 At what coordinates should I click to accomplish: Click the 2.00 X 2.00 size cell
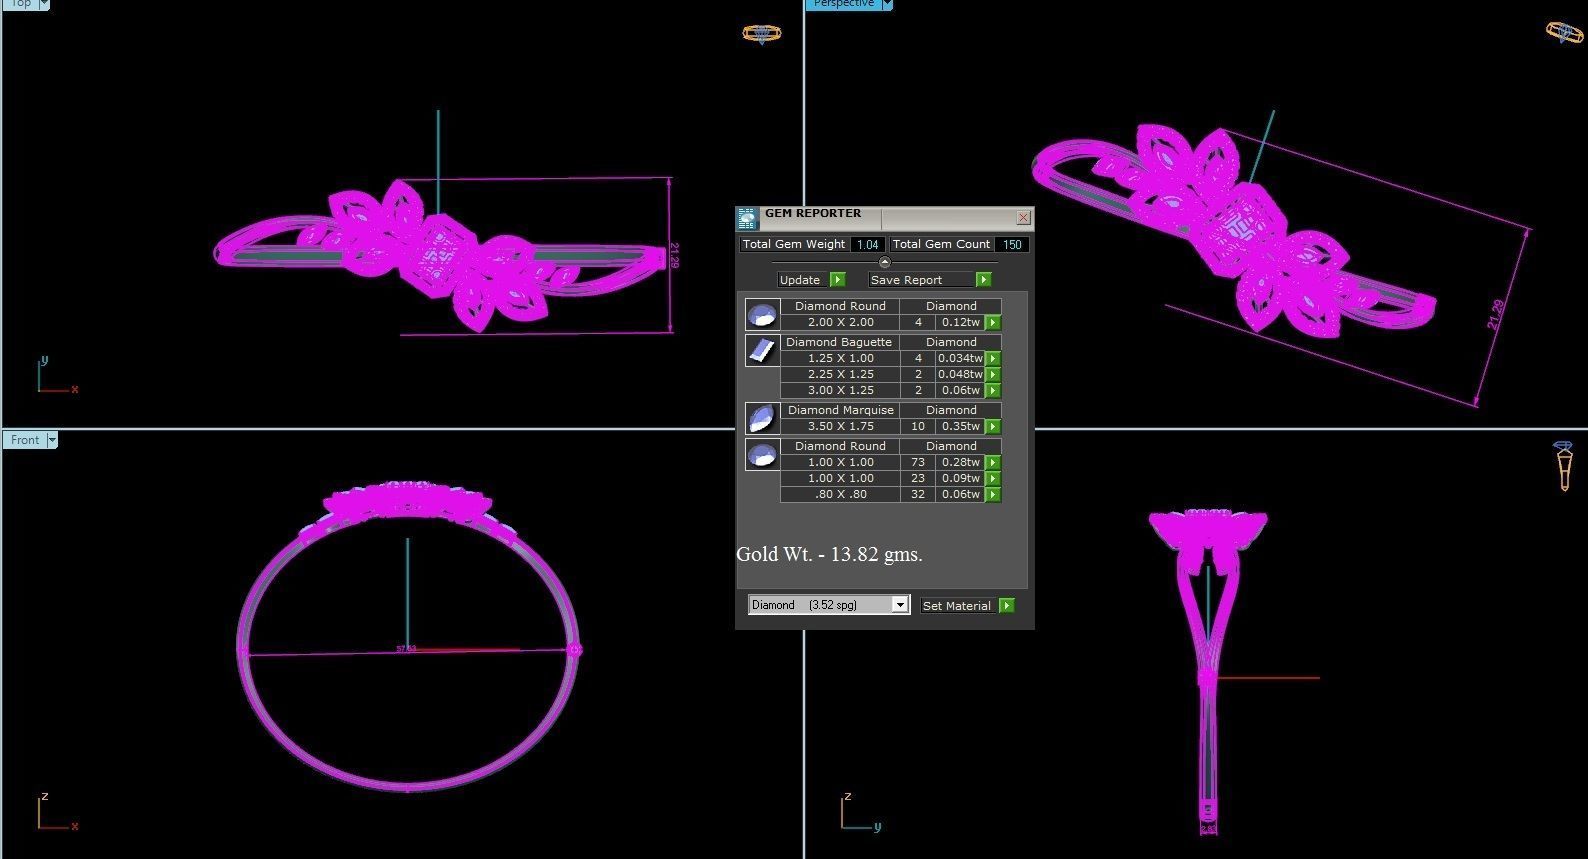click(840, 322)
